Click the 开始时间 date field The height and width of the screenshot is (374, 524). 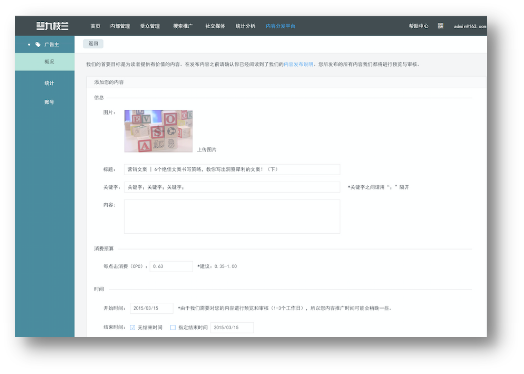click(152, 308)
